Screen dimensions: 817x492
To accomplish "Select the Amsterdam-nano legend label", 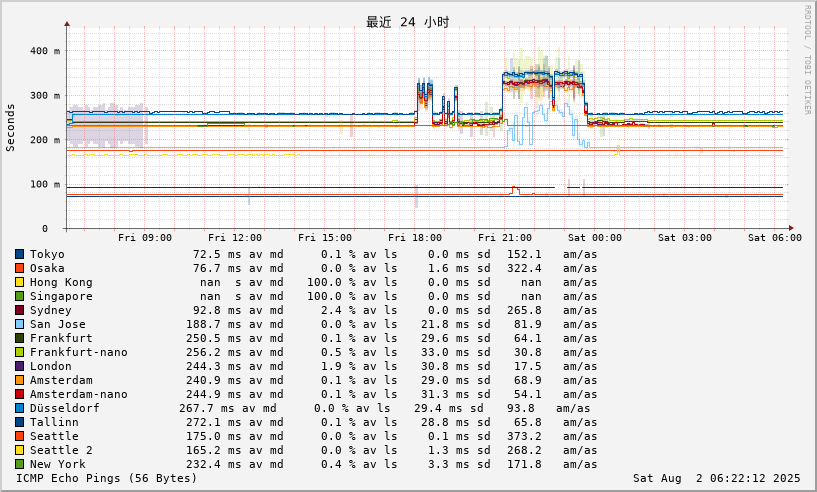I will 79,395.
